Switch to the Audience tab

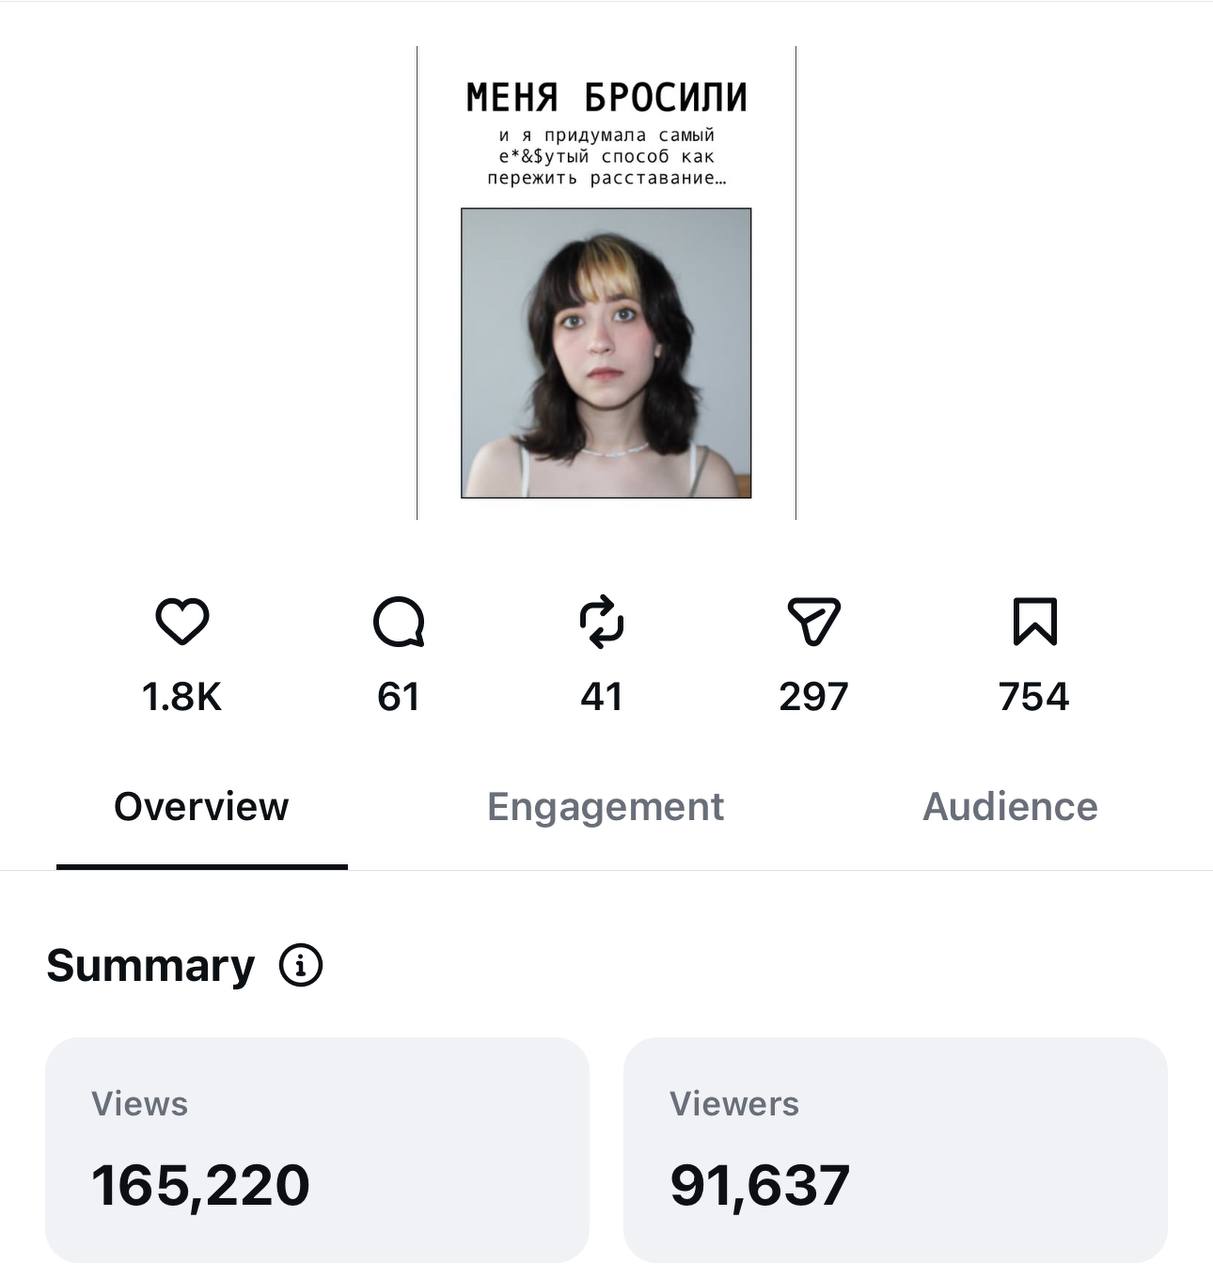1010,807
